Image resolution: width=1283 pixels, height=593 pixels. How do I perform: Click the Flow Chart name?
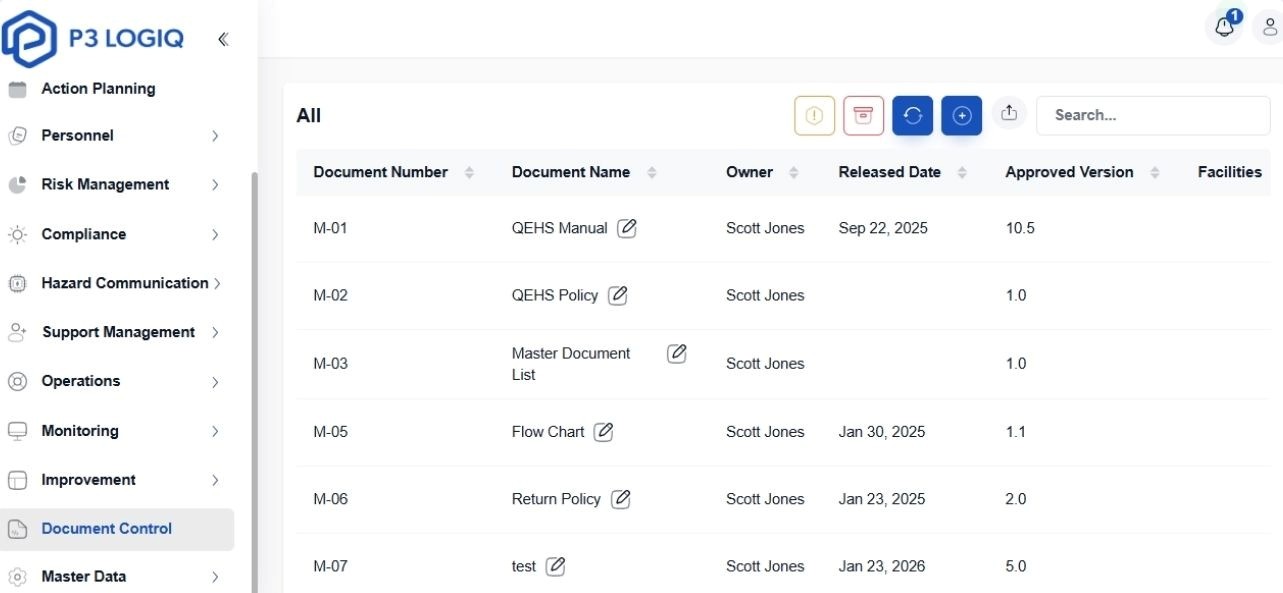click(548, 432)
